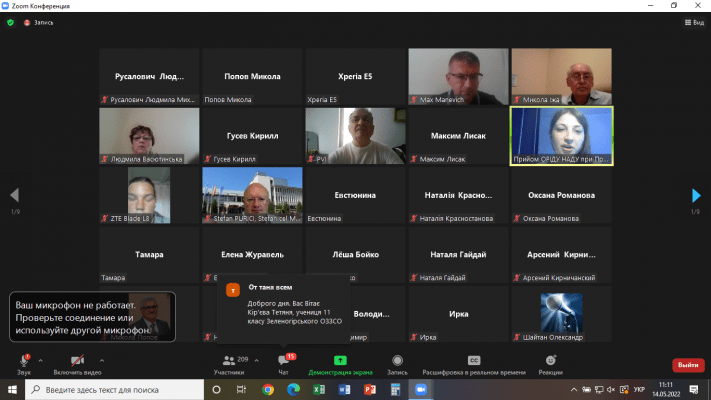711x400 pixels.
Task: Click the Арсений Кирничанский participant tile
Action: click(x=561, y=255)
